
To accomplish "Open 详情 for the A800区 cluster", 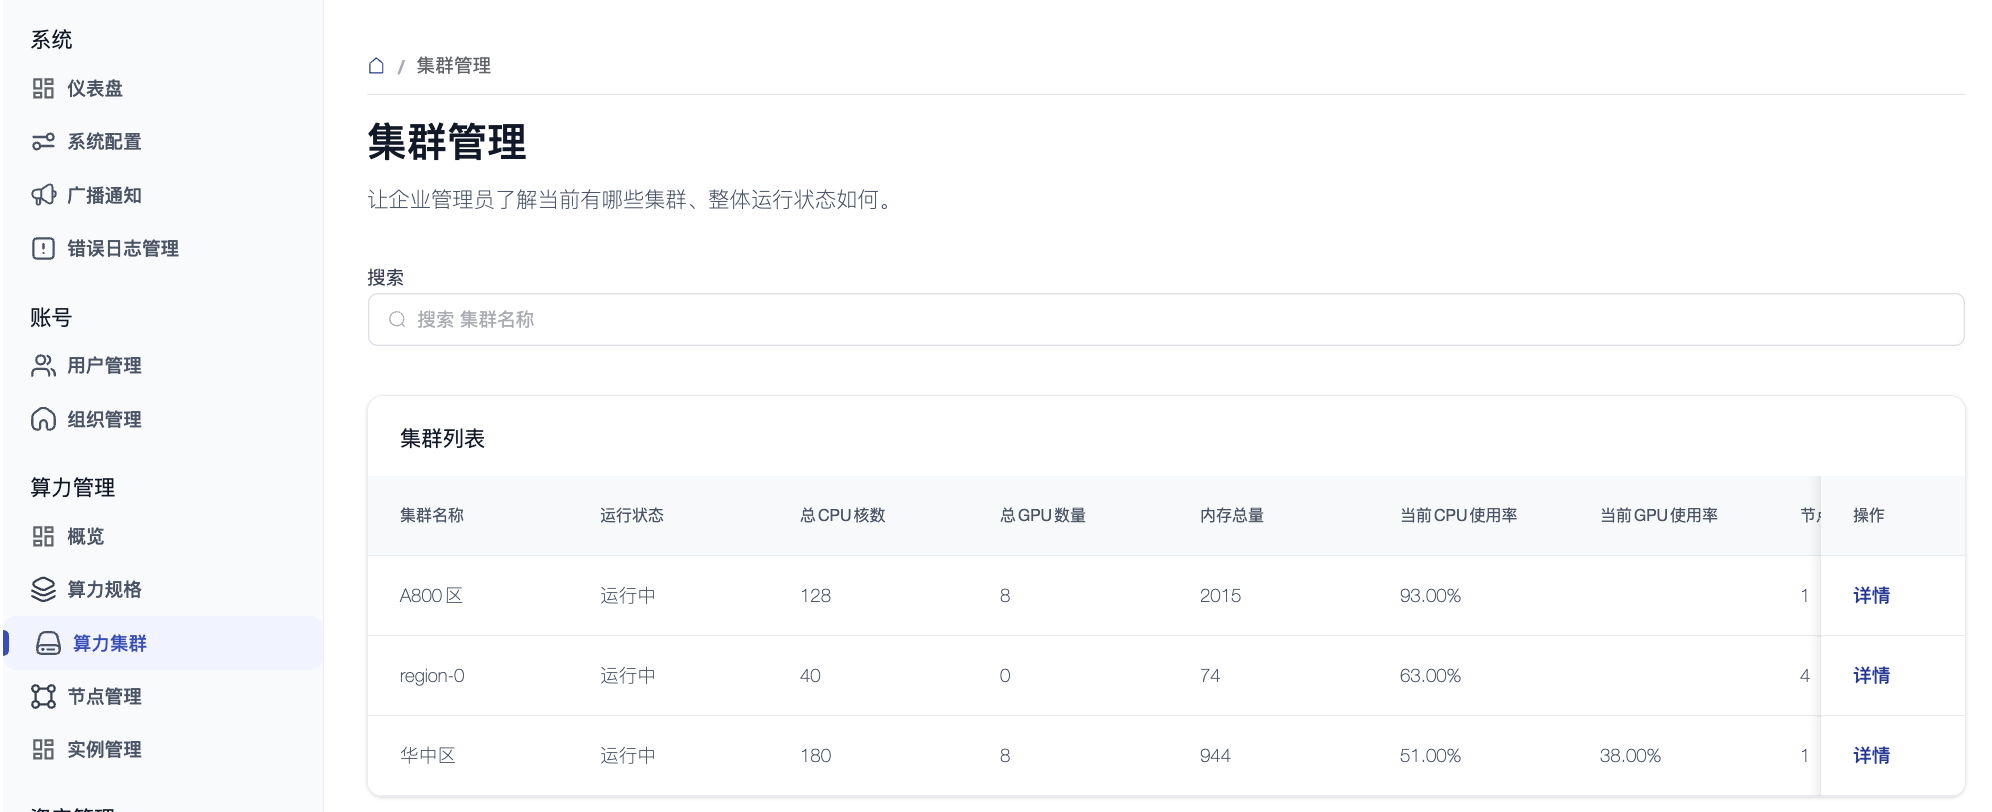I will coord(1870,596).
